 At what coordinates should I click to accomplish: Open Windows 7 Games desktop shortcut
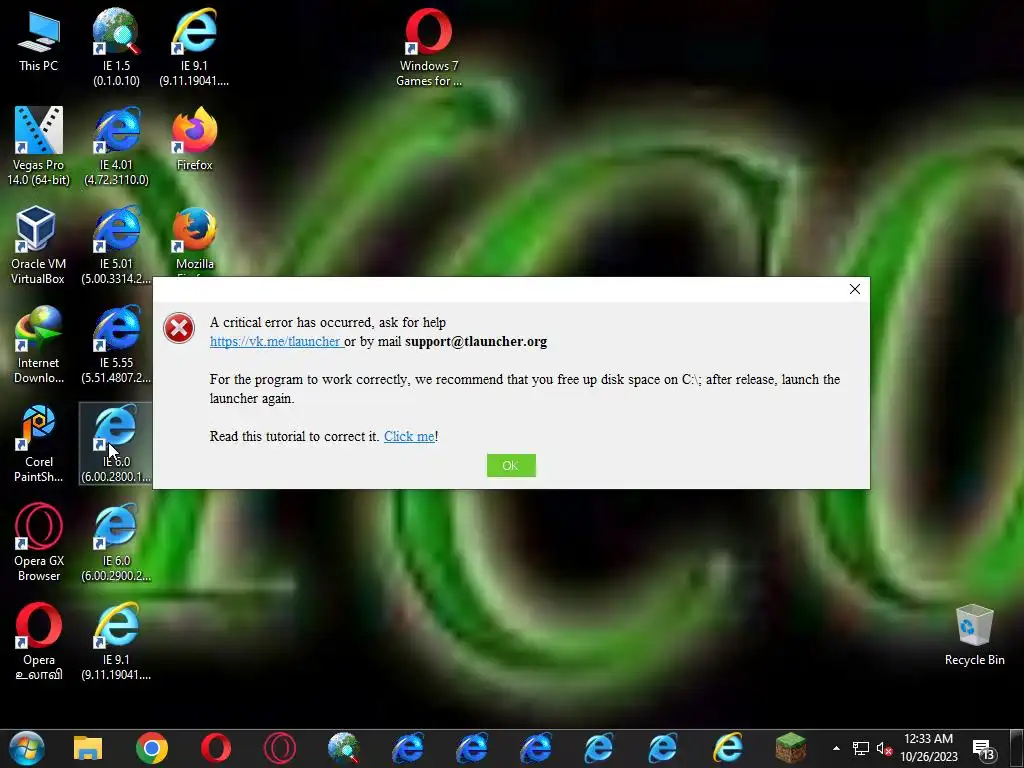[x=428, y=47]
